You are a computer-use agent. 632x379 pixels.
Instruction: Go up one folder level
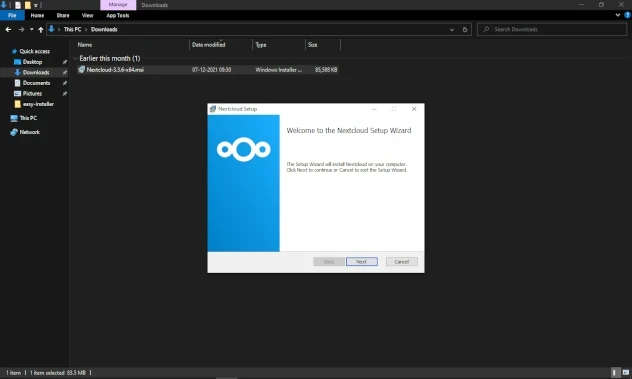pos(41,29)
